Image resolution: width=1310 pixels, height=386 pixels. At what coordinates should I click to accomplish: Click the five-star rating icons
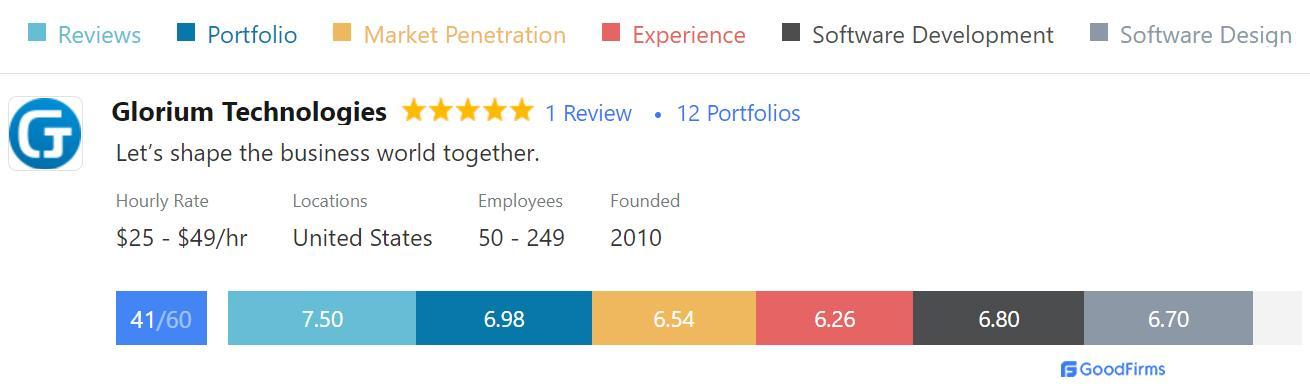point(468,111)
